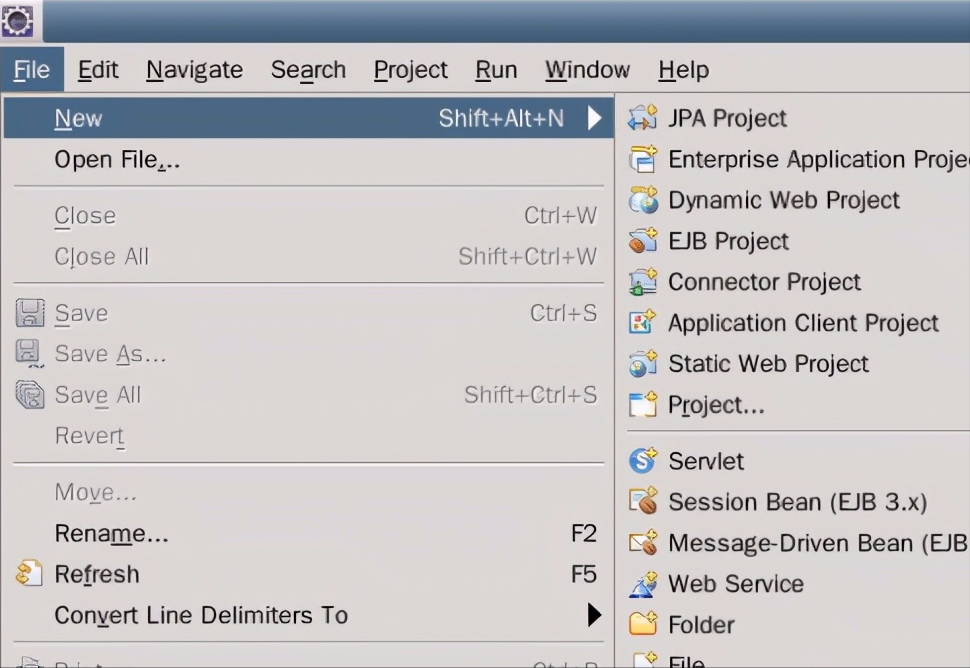
Task: Select the Revert entry
Action: click(308, 435)
